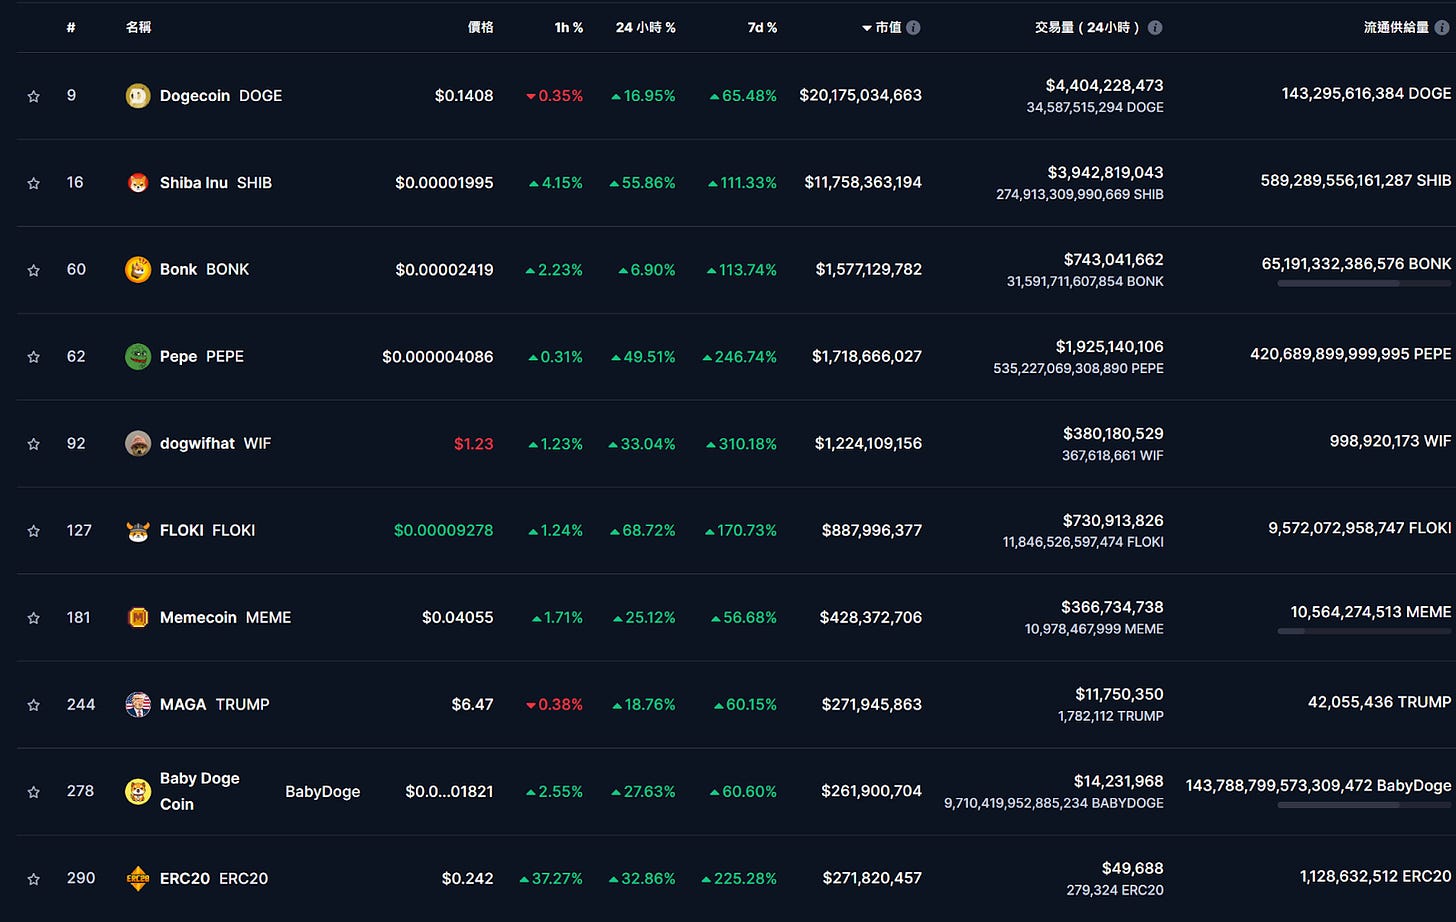
Task: Open market cap info icon in header
Action: point(913,28)
